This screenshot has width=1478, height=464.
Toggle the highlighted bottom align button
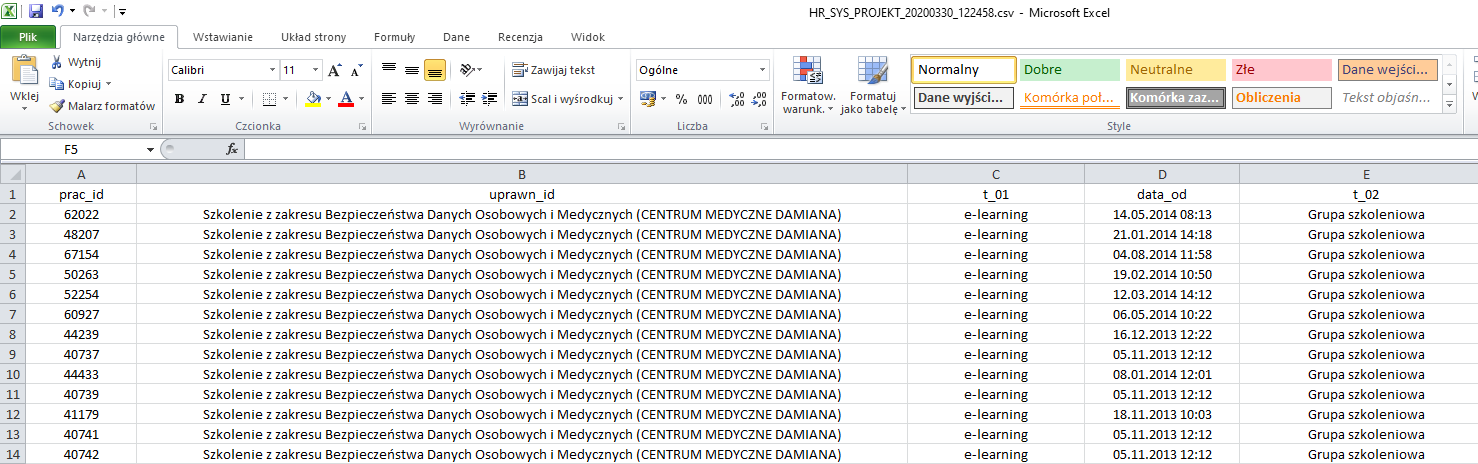tap(434, 70)
